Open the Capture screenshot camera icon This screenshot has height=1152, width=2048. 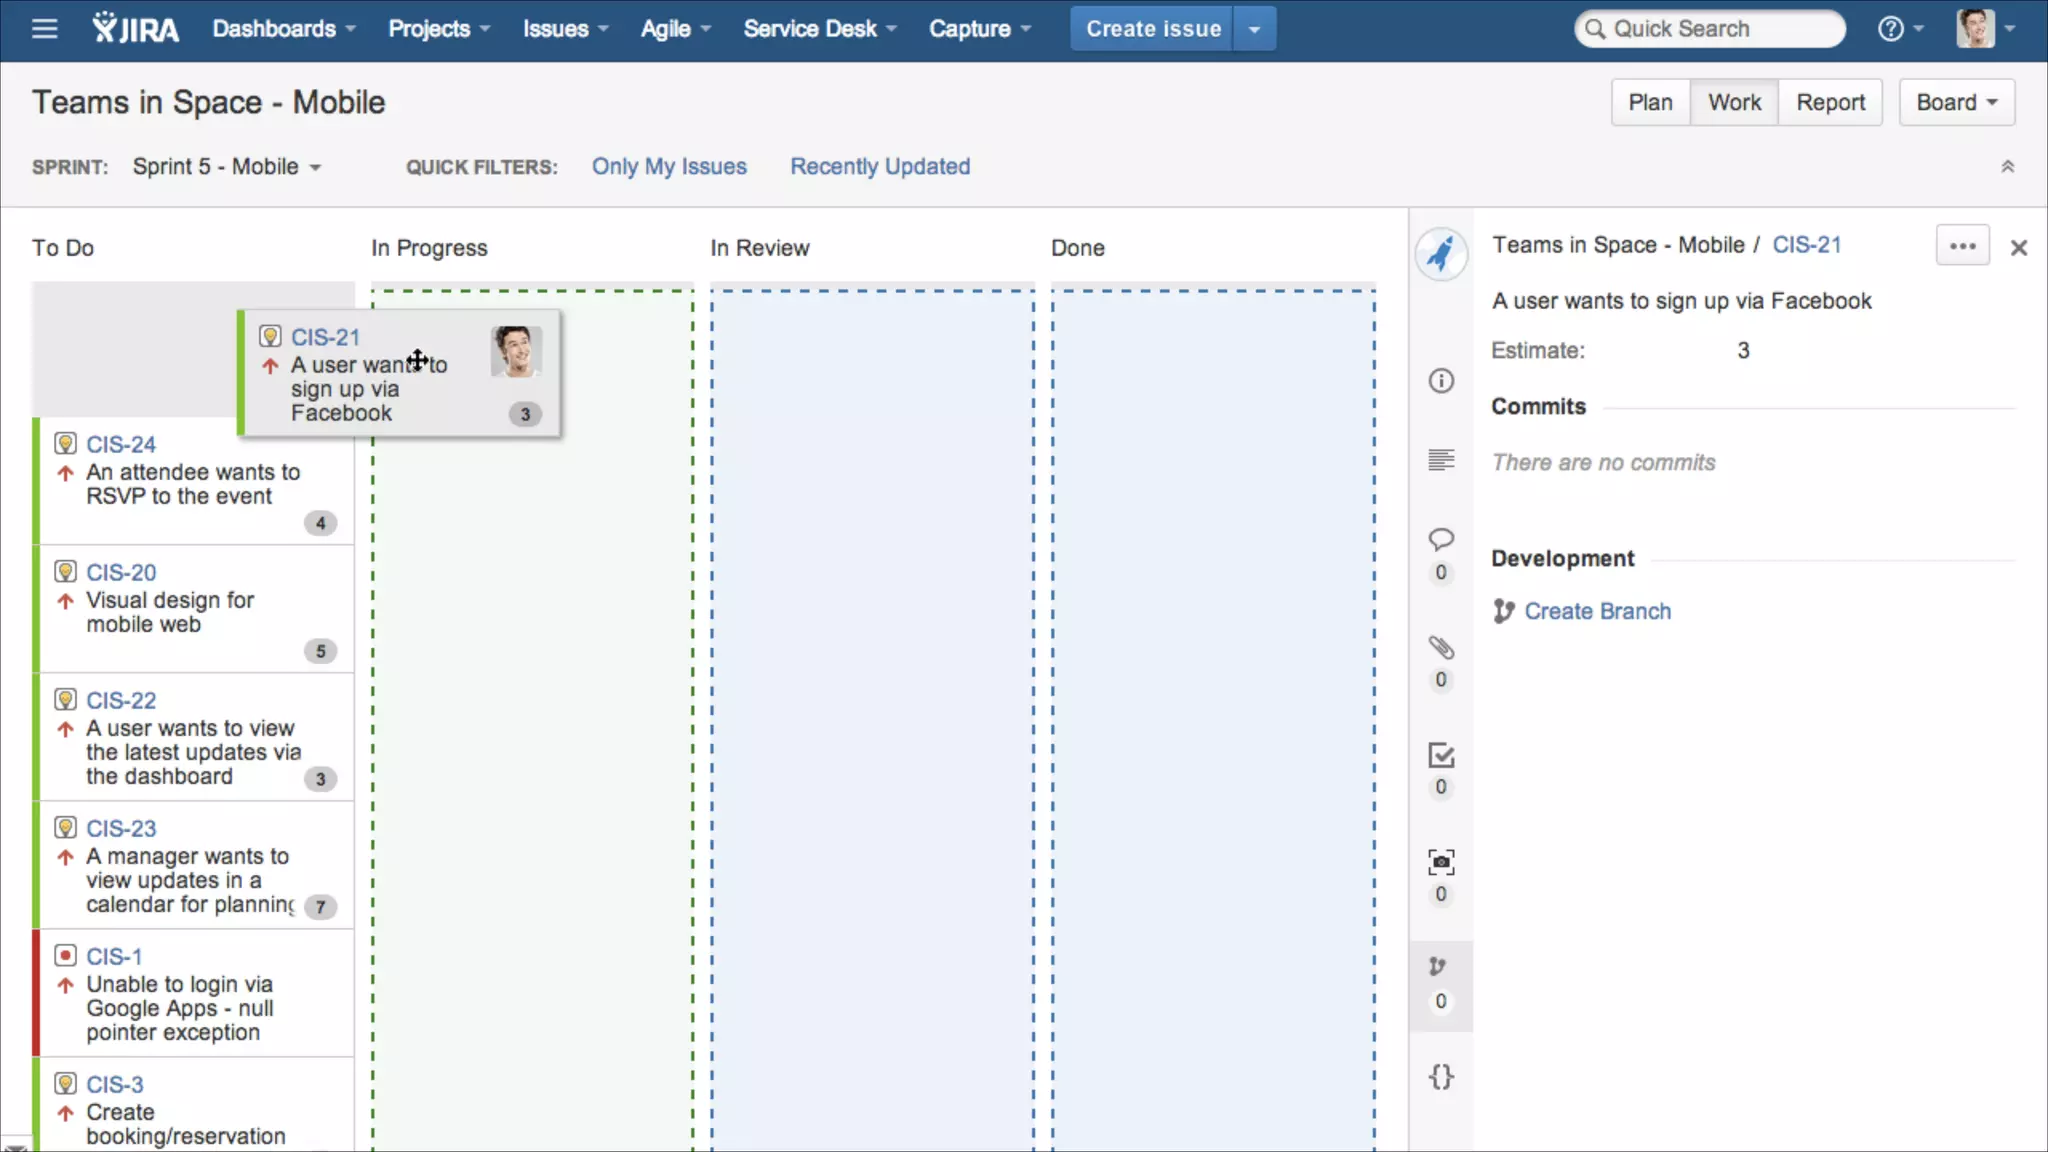click(1441, 863)
